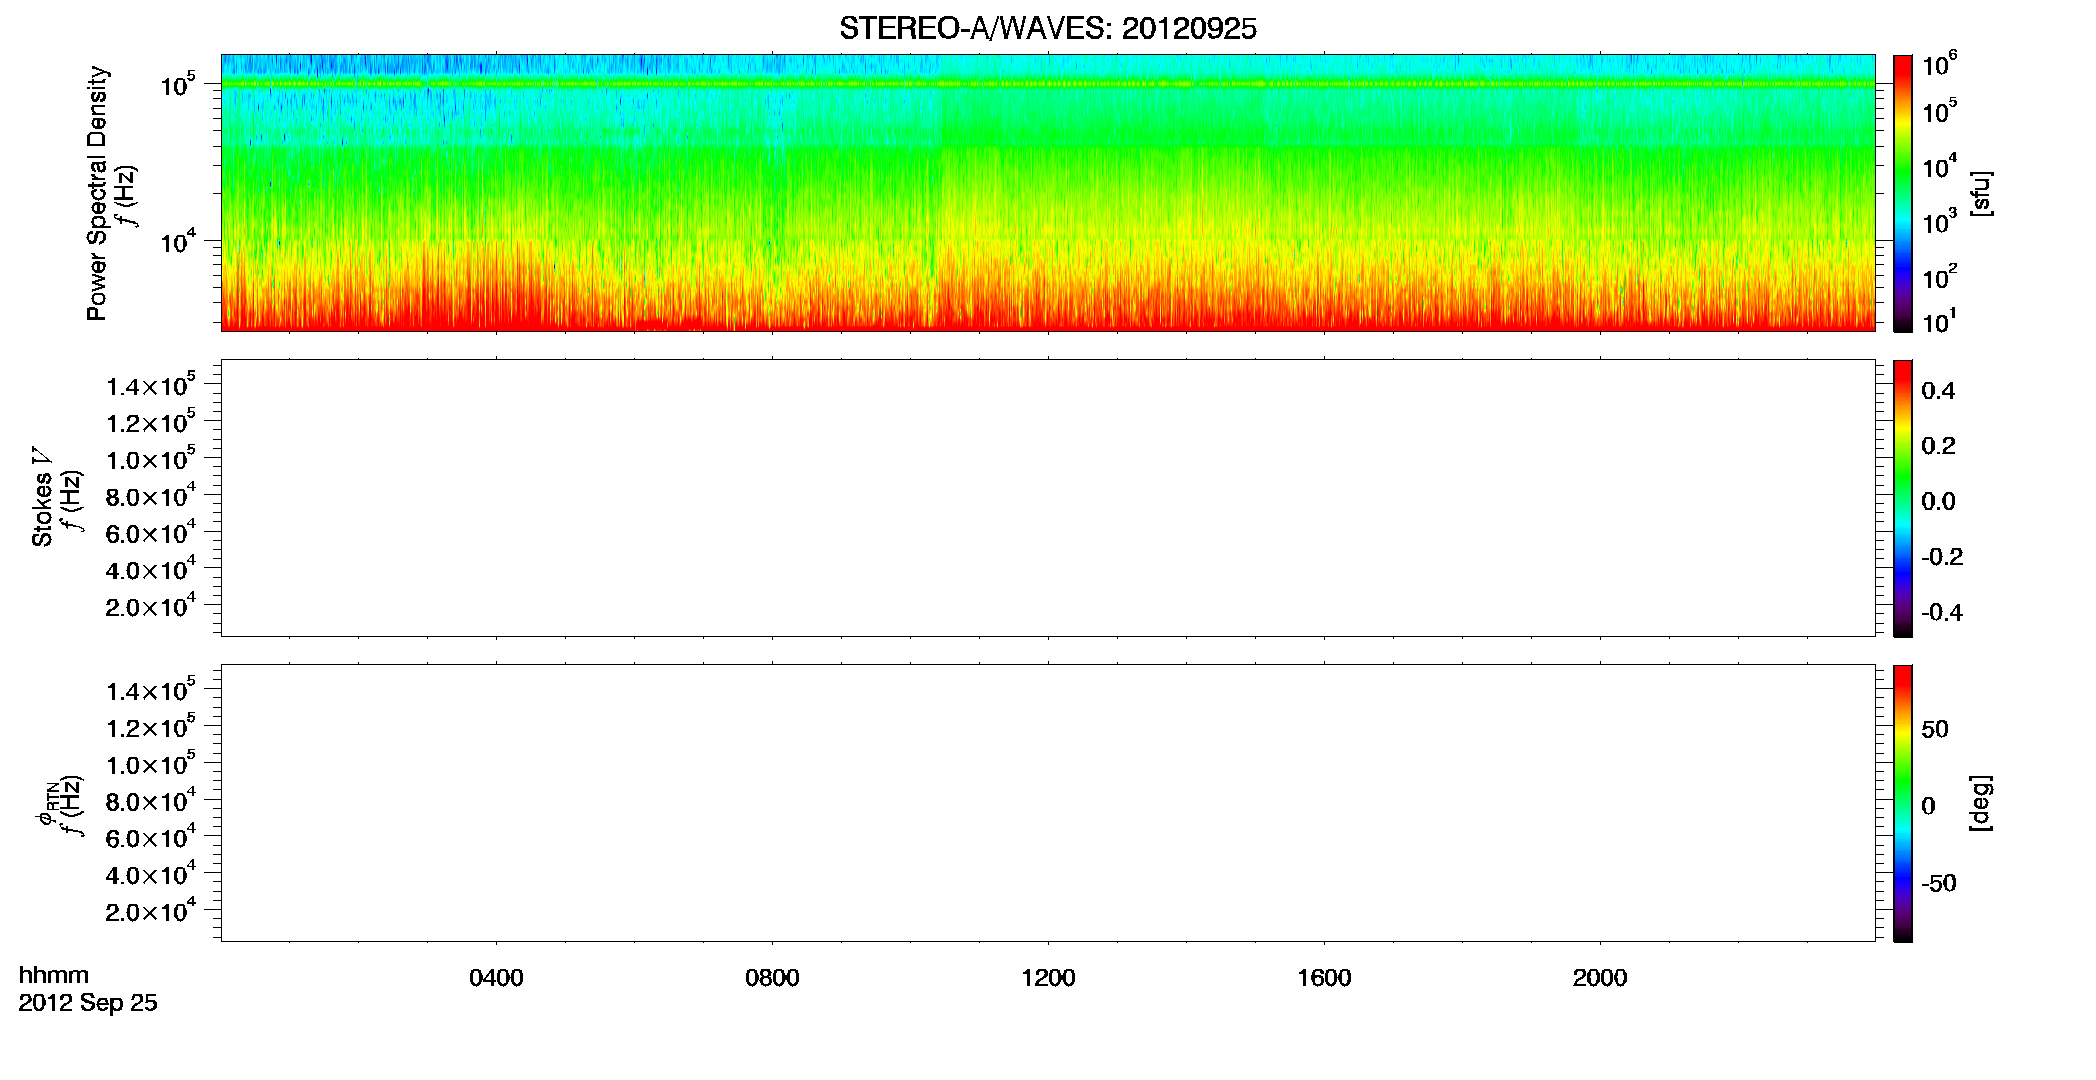
Task: Click the "50" label on degrees color bar
Action: (x=1935, y=729)
